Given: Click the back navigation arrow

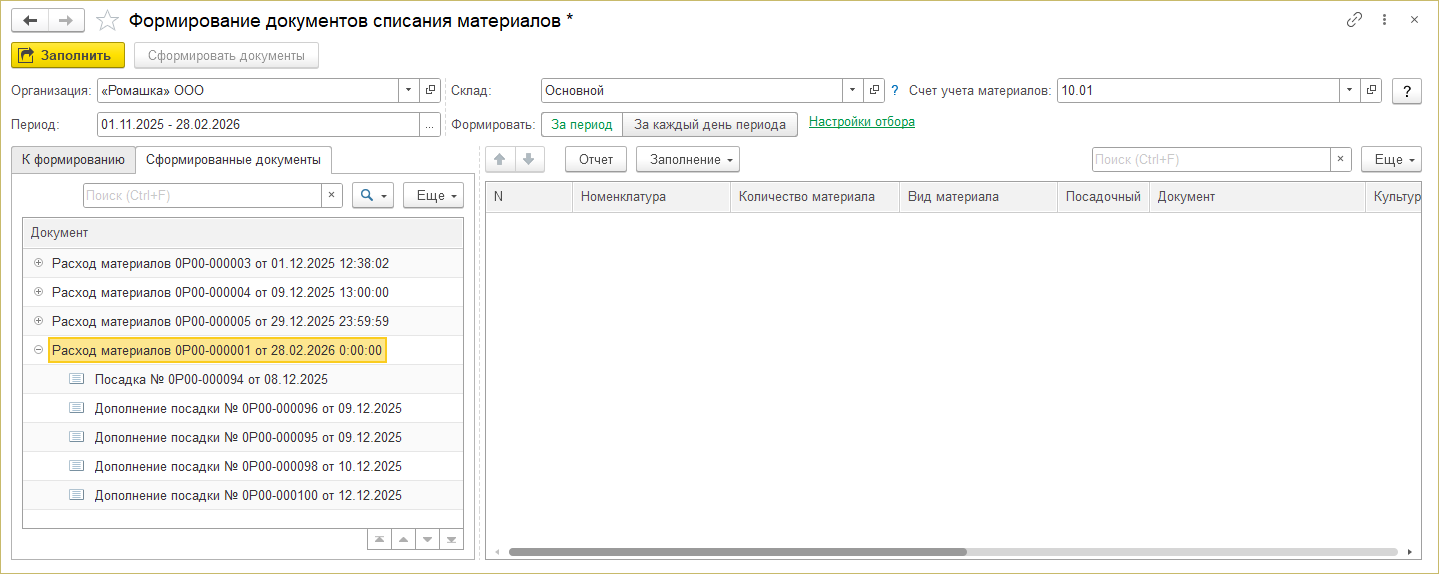Looking at the screenshot, I should point(29,20).
